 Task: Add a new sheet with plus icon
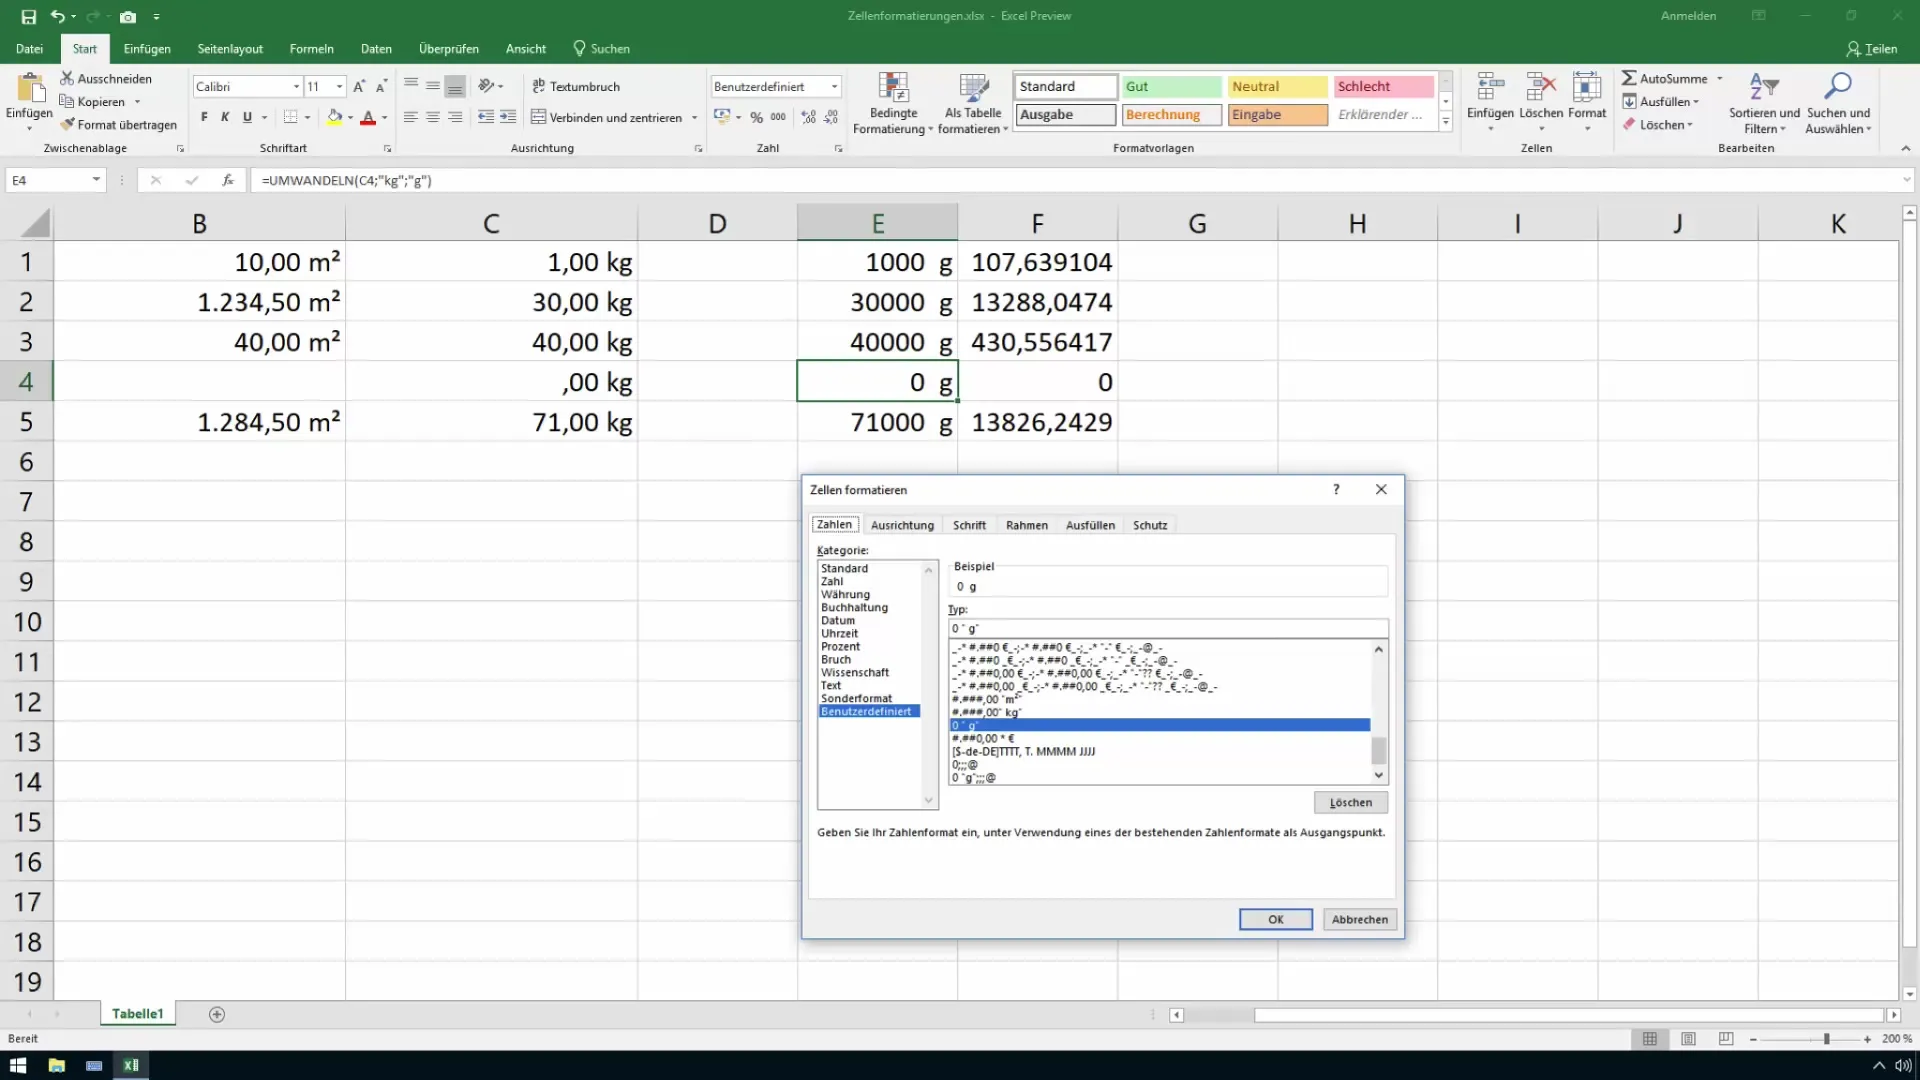217,1014
